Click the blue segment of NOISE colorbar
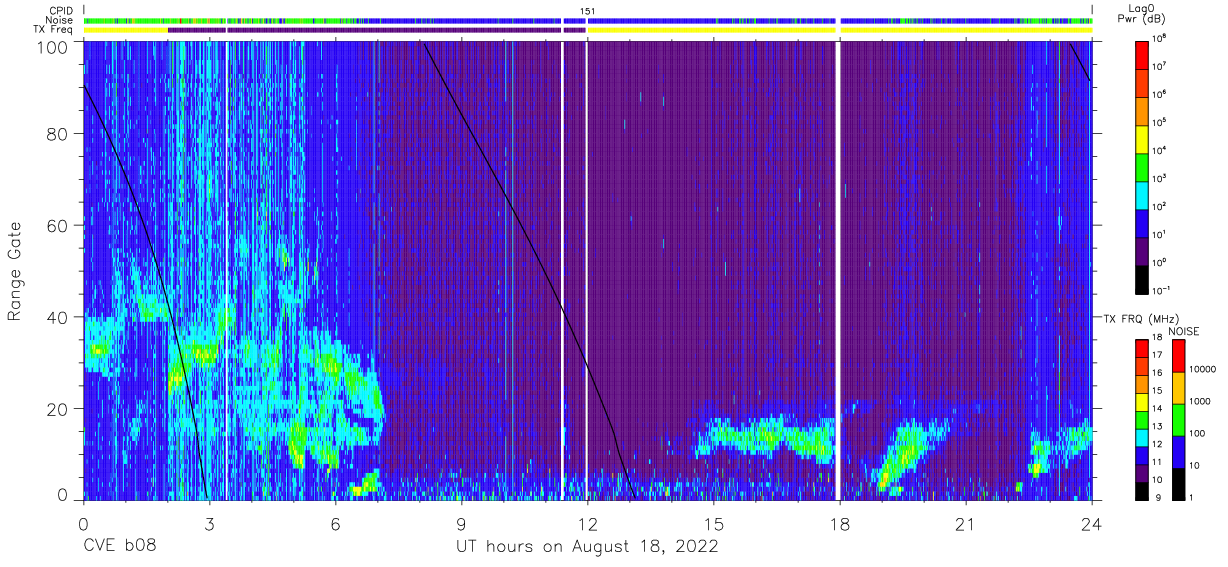This screenshot has height=567, width=1228. tap(1178, 451)
